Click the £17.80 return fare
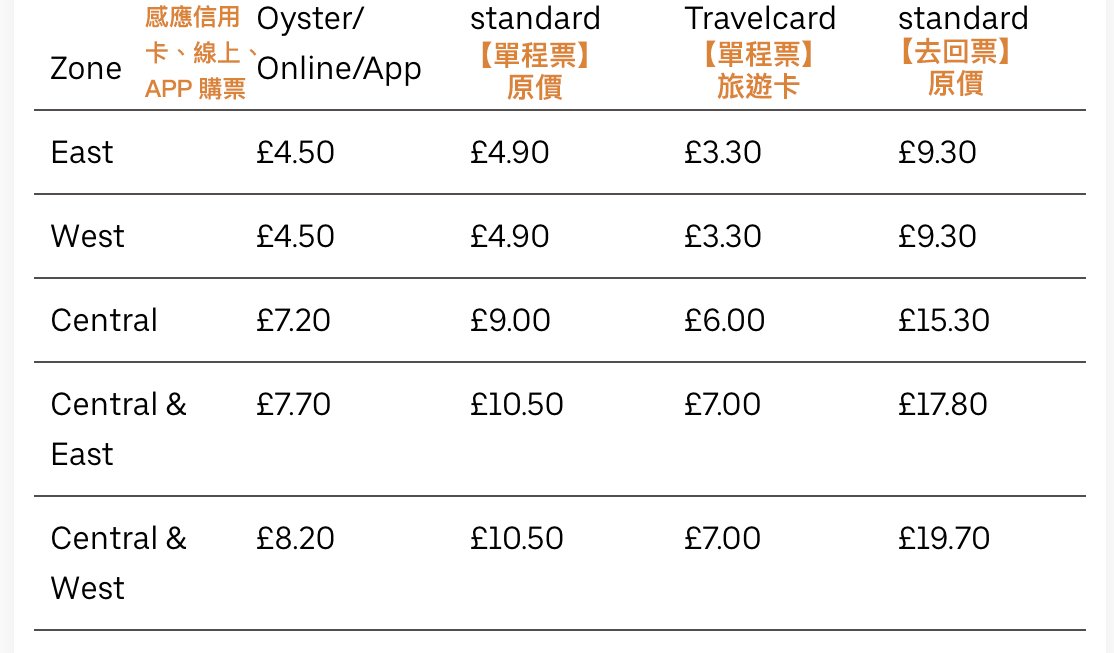 point(943,404)
